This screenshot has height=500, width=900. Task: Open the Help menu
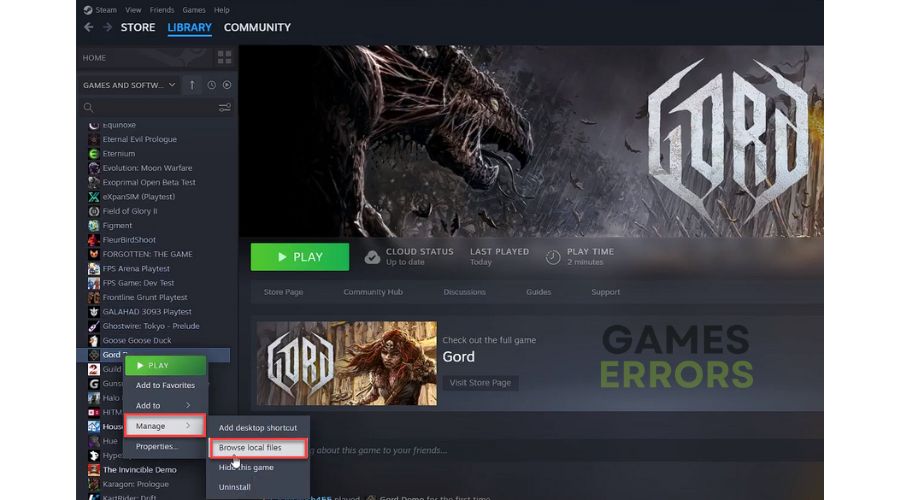222,10
